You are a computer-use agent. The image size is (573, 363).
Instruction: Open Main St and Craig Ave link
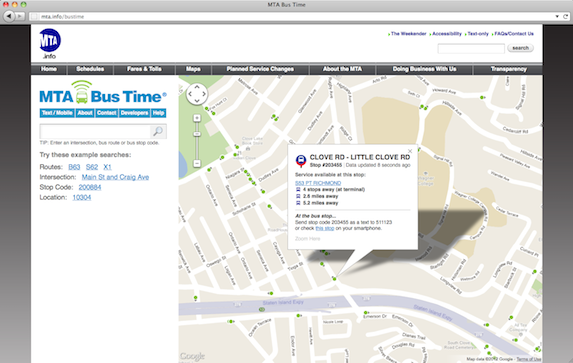[x=115, y=177]
